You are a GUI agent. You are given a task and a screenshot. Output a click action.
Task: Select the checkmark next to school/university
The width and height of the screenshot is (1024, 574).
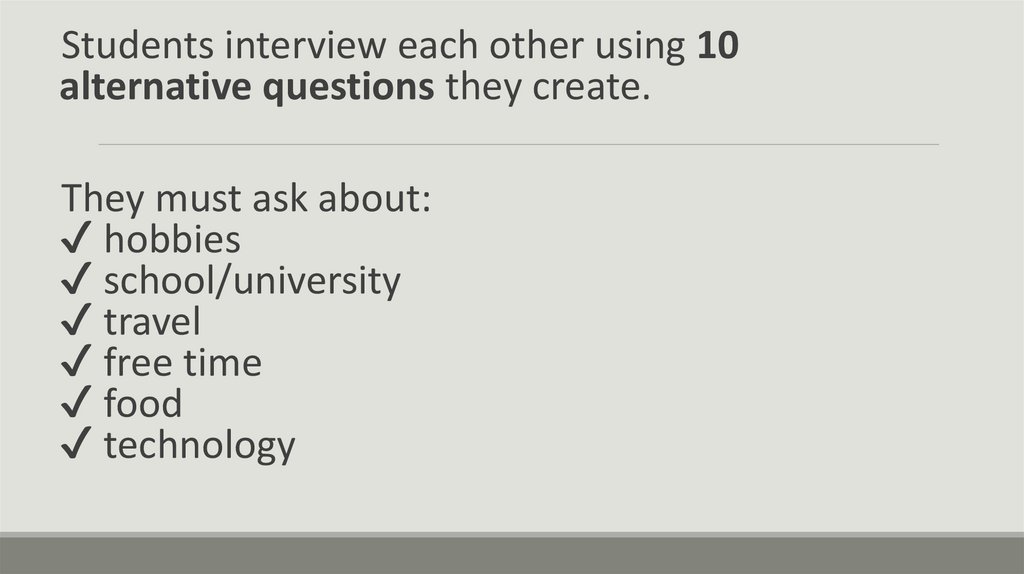(x=77, y=282)
